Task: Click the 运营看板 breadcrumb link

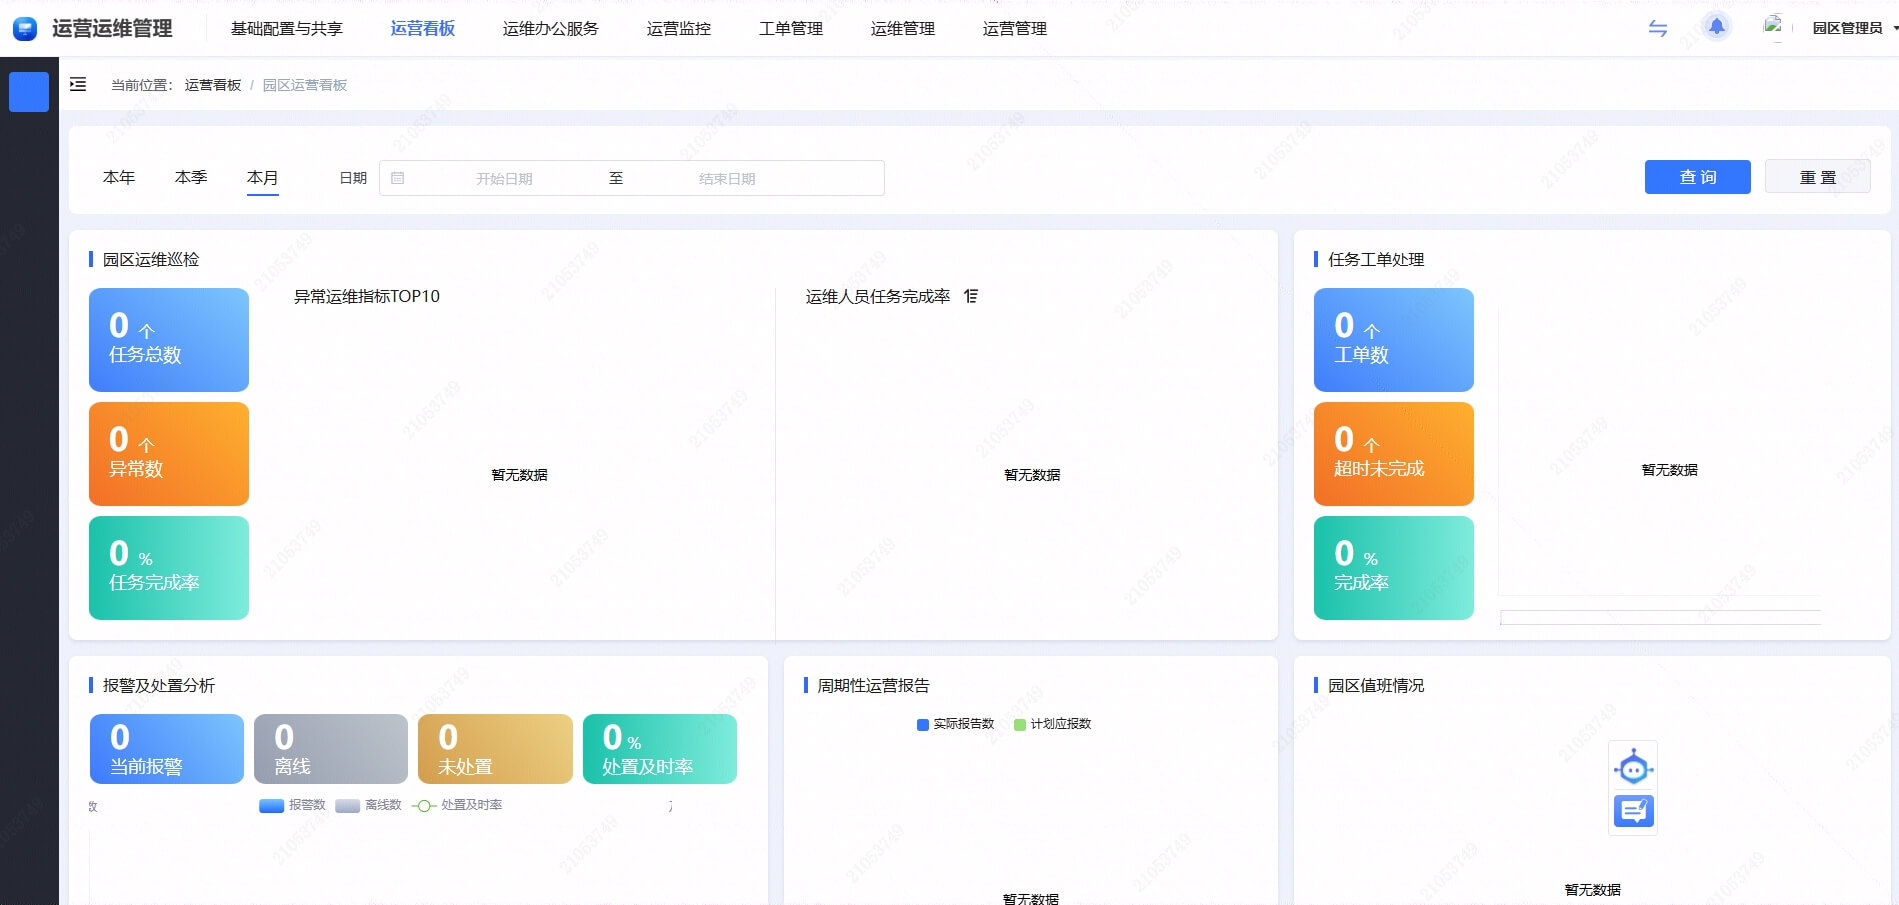Action: tap(213, 85)
